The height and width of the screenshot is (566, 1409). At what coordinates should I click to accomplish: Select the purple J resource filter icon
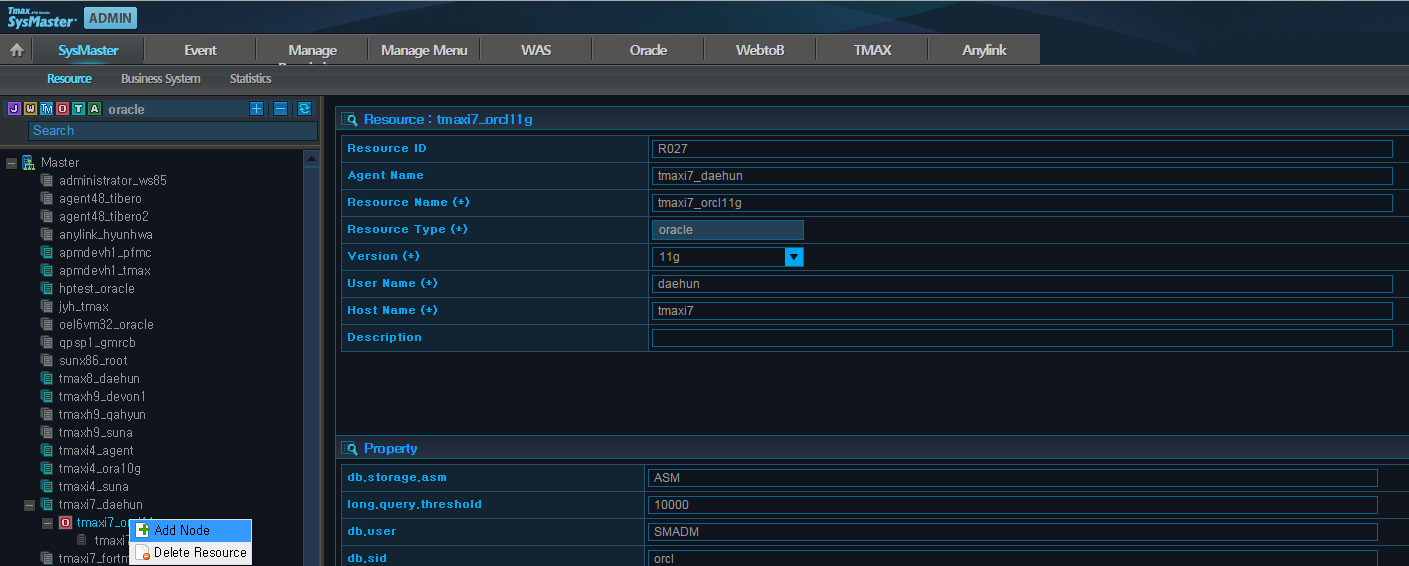(14, 109)
